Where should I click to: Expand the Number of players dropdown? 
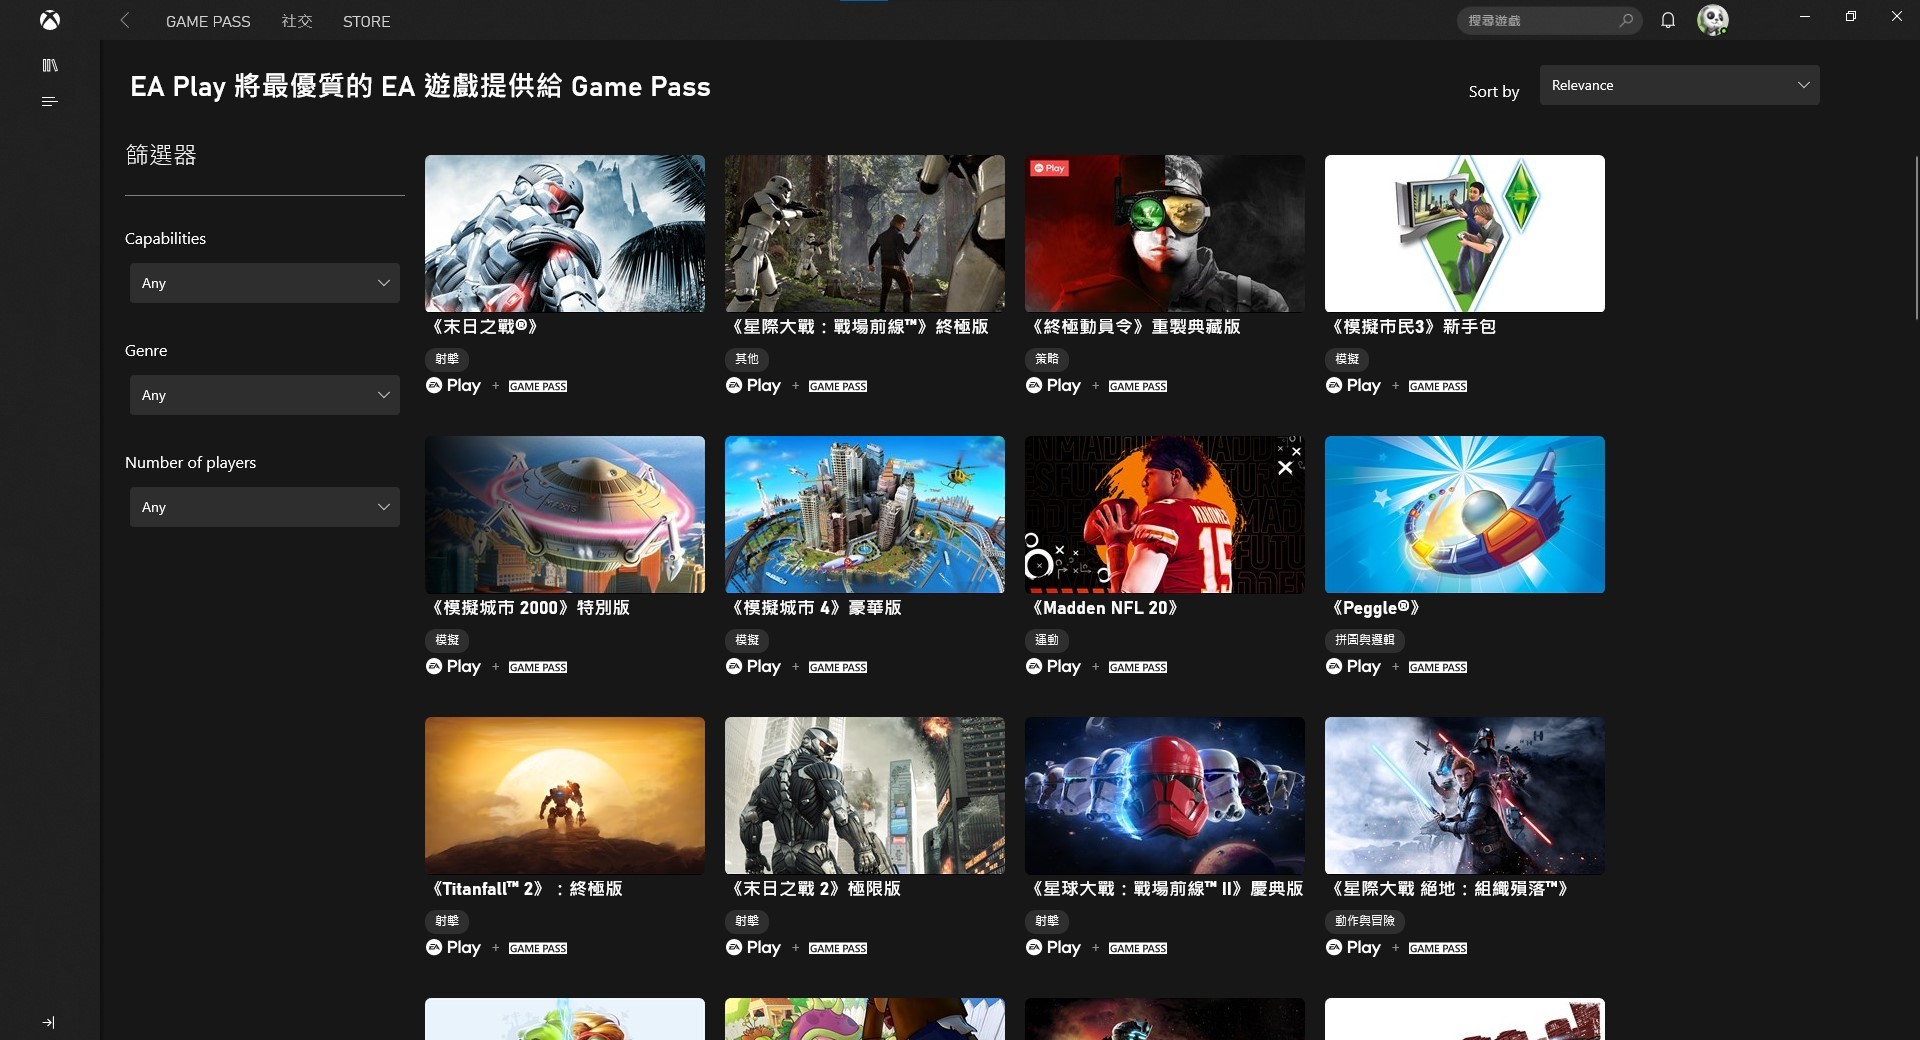click(265, 507)
